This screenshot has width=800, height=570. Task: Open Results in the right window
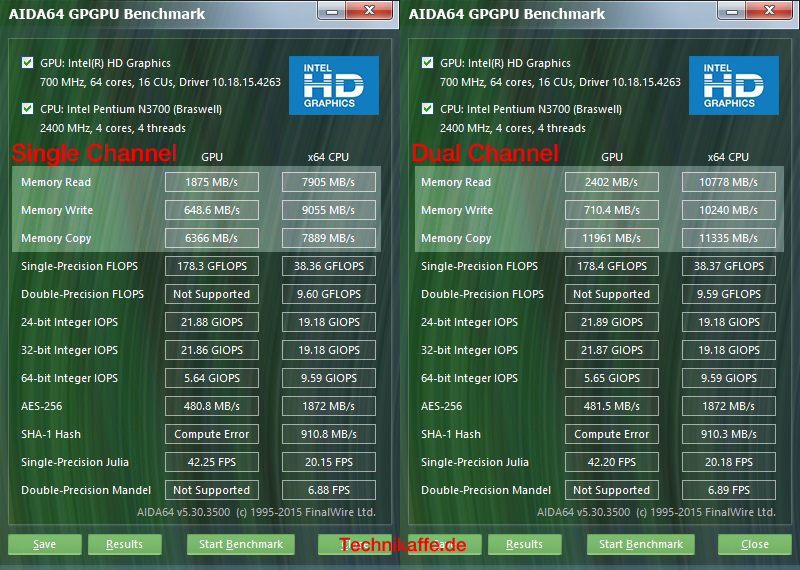(524, 544)
